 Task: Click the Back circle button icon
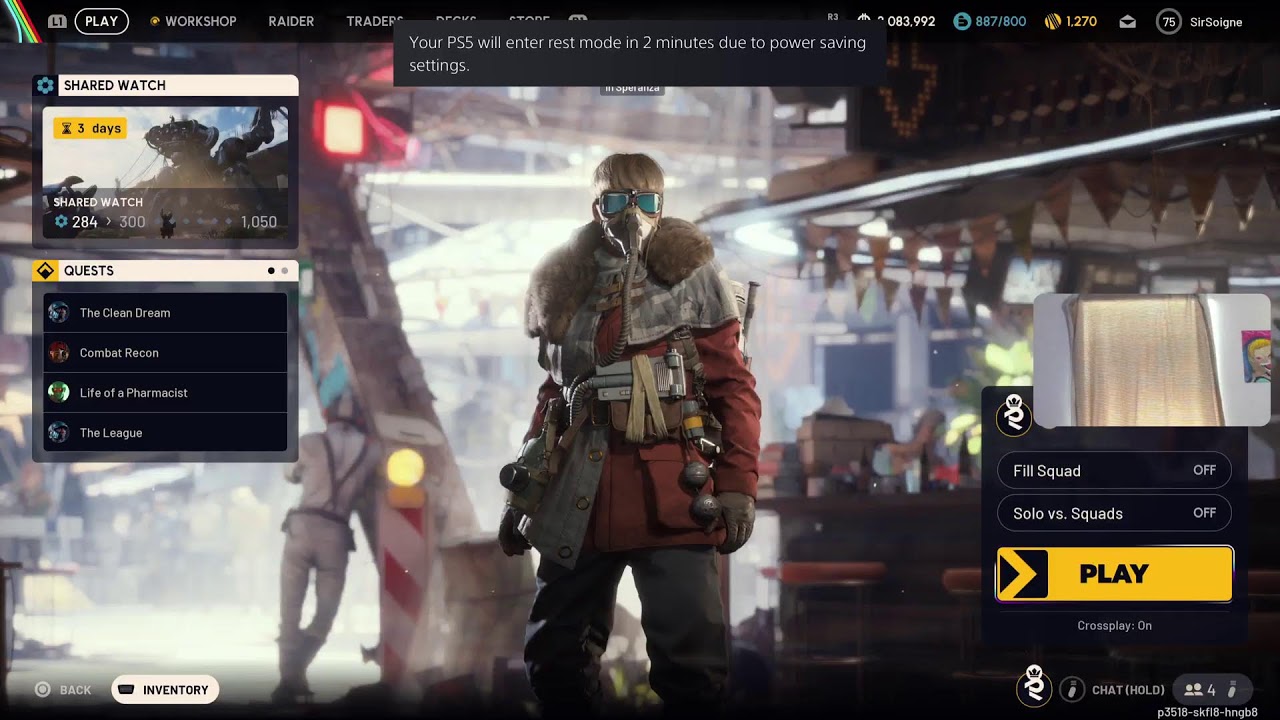point(42,690)
